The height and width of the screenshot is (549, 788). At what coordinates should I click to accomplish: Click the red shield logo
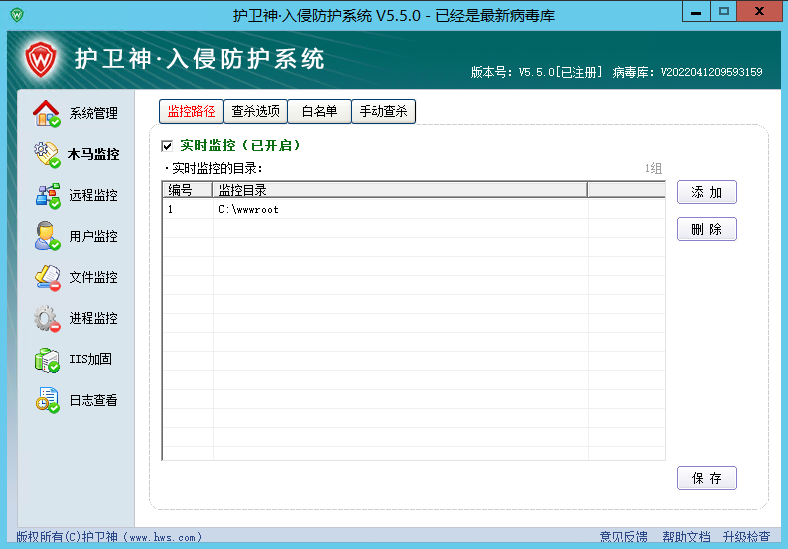(x=41, y=60)
